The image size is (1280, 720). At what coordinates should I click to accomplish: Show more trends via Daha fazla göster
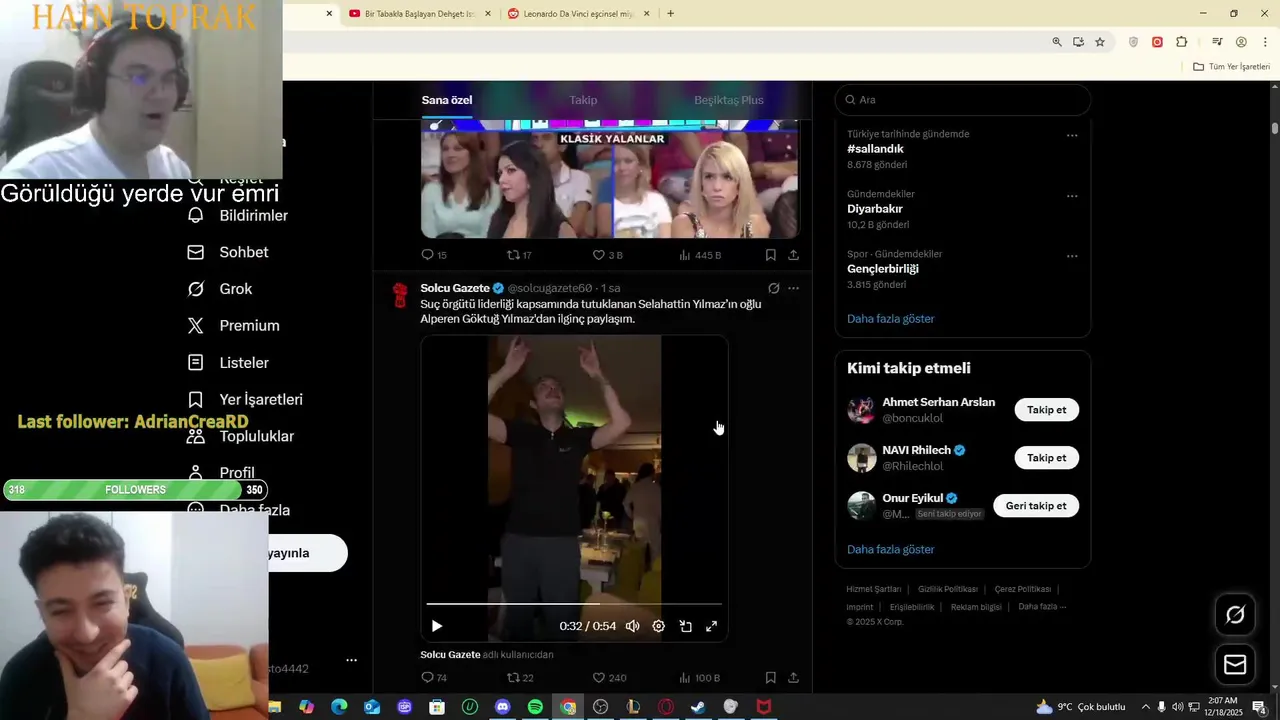coord(890,319)
